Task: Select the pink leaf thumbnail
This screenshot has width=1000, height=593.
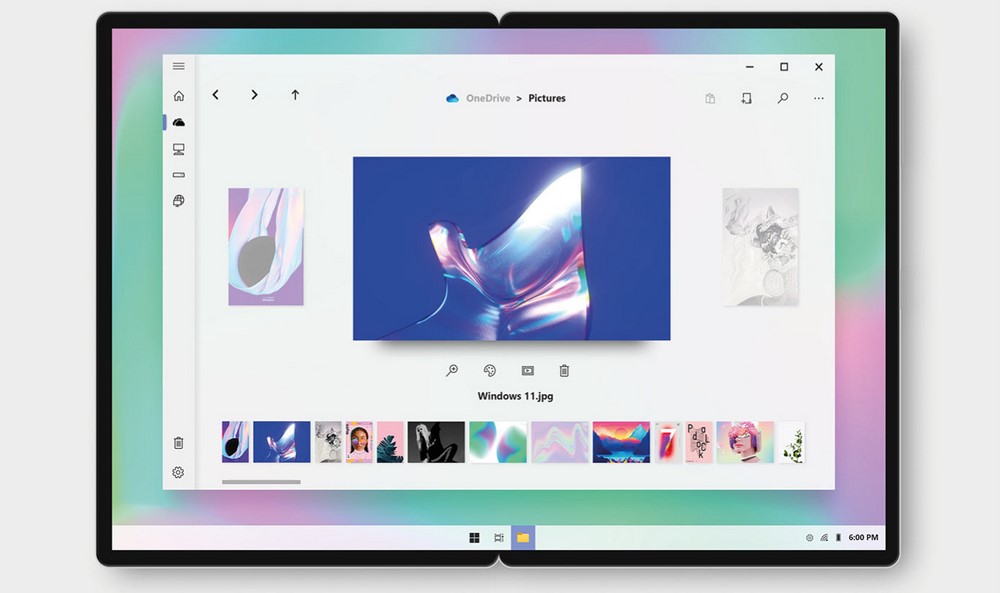Action: click(x=390, y=441)
